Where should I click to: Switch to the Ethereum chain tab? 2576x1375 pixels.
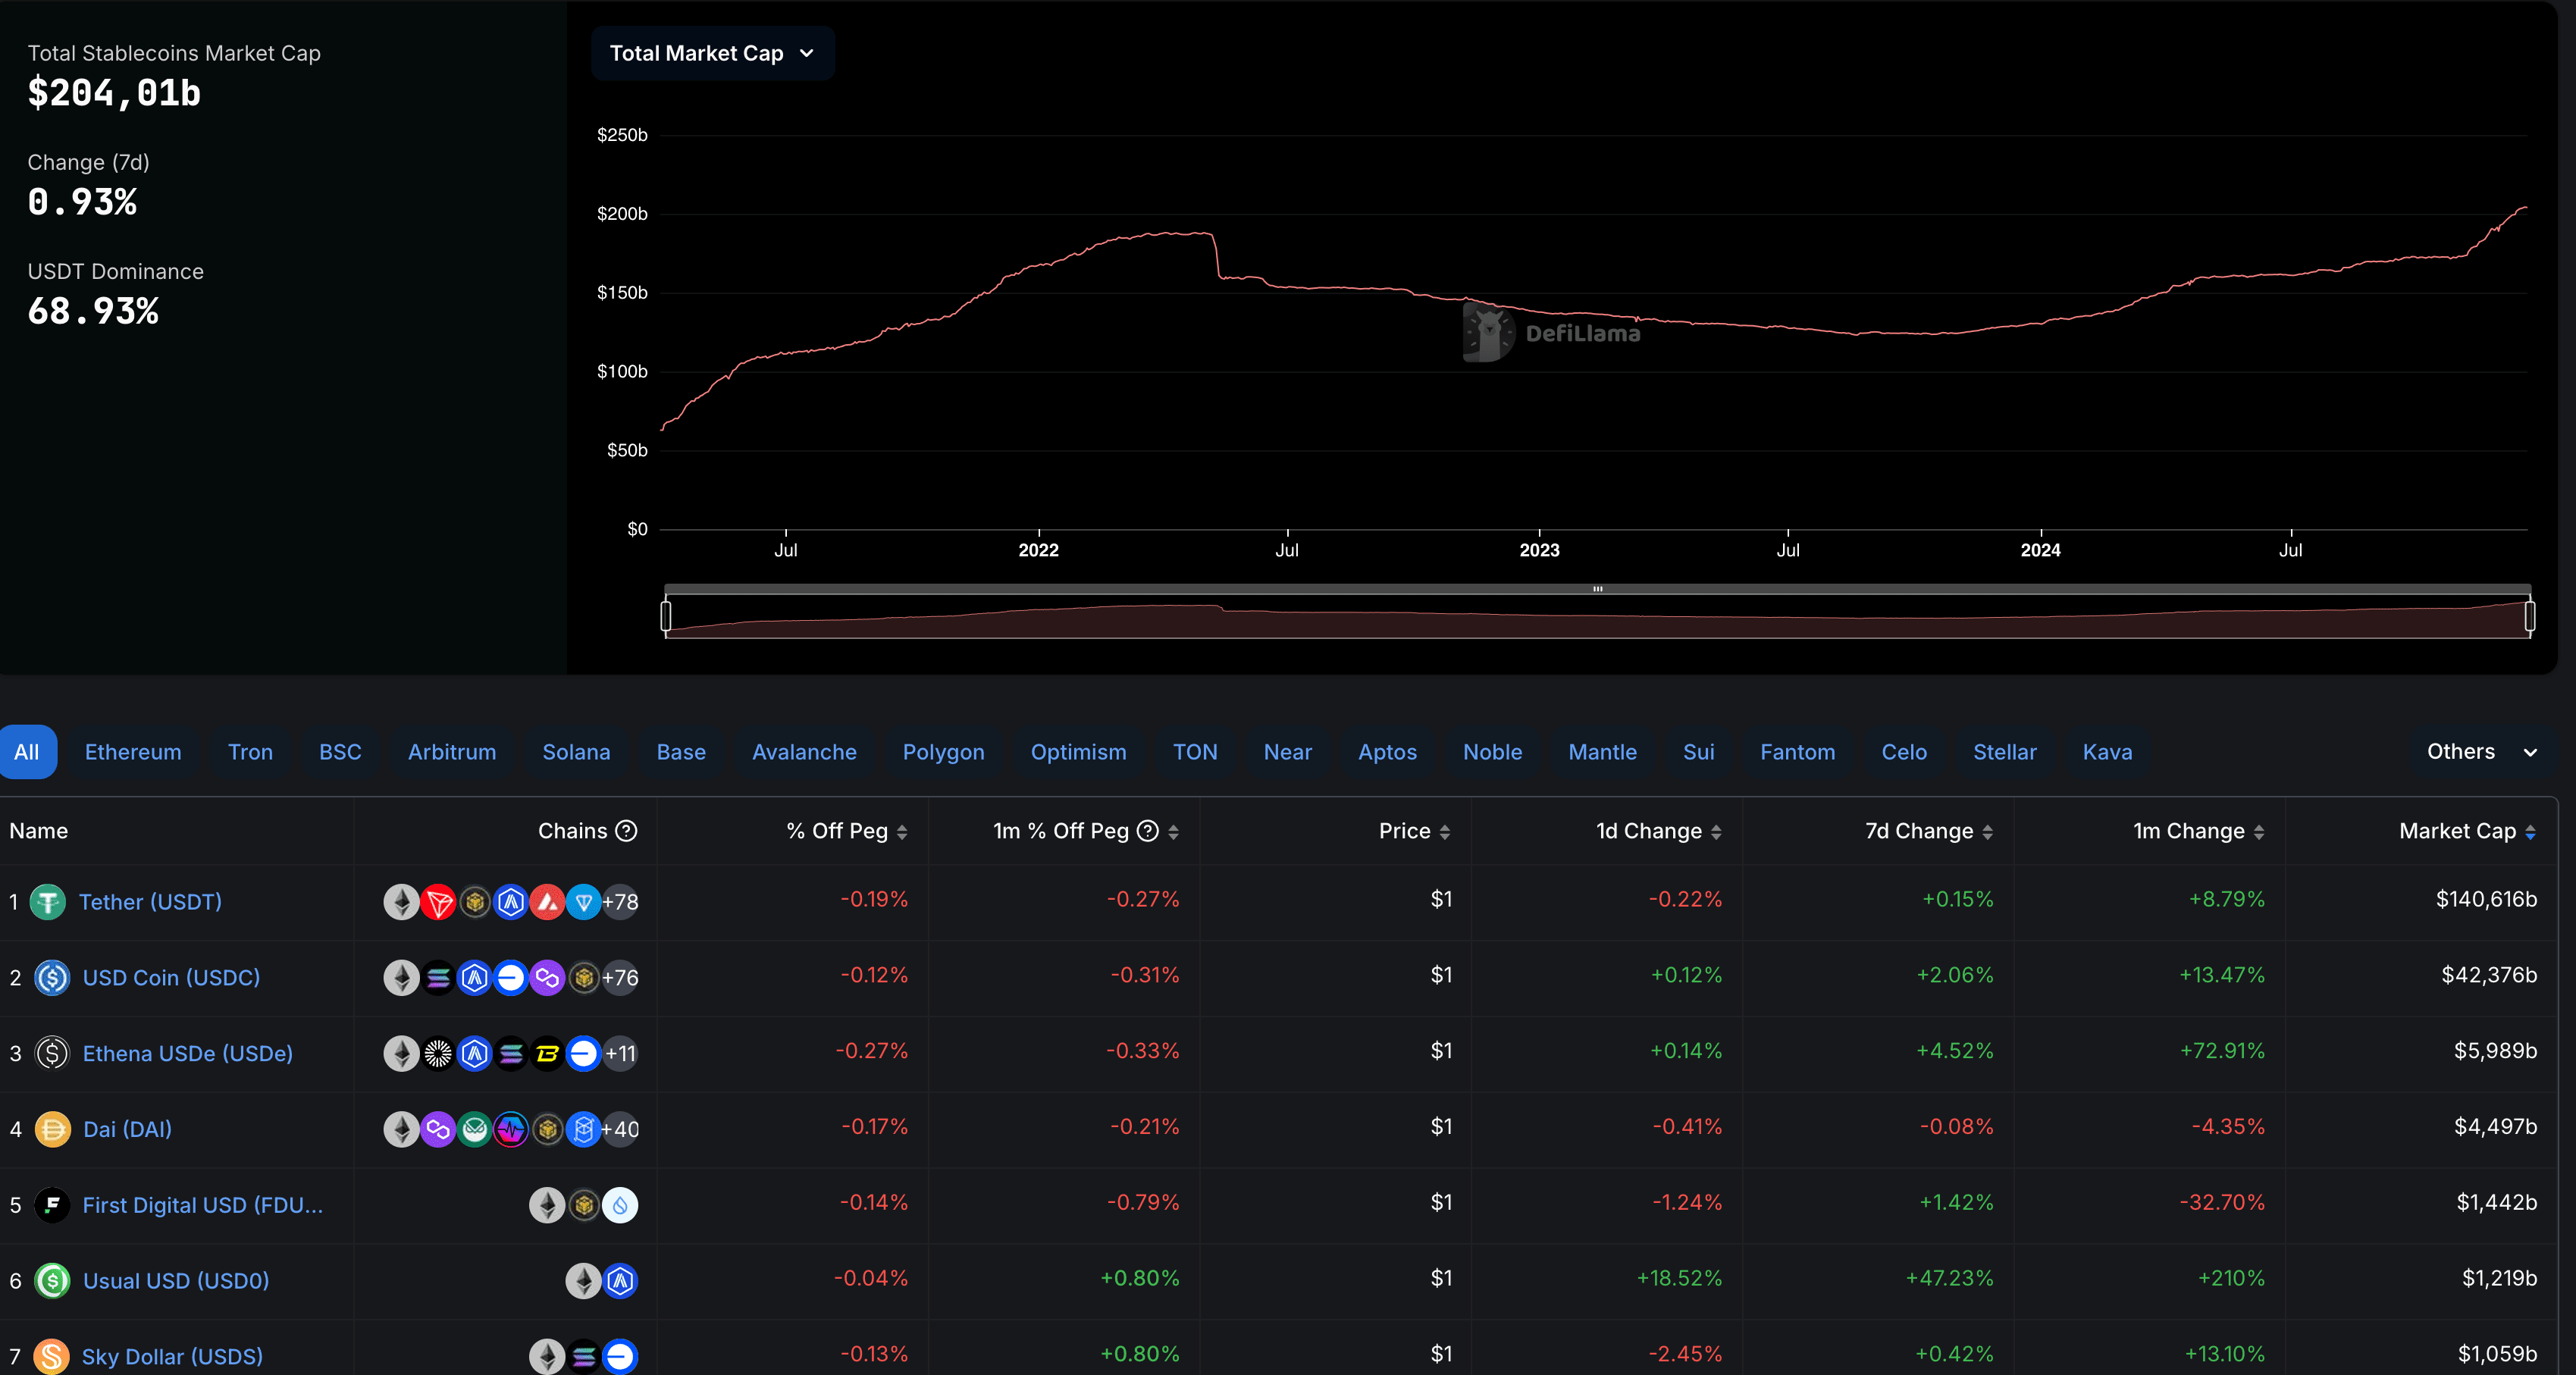tap(133, 752)
